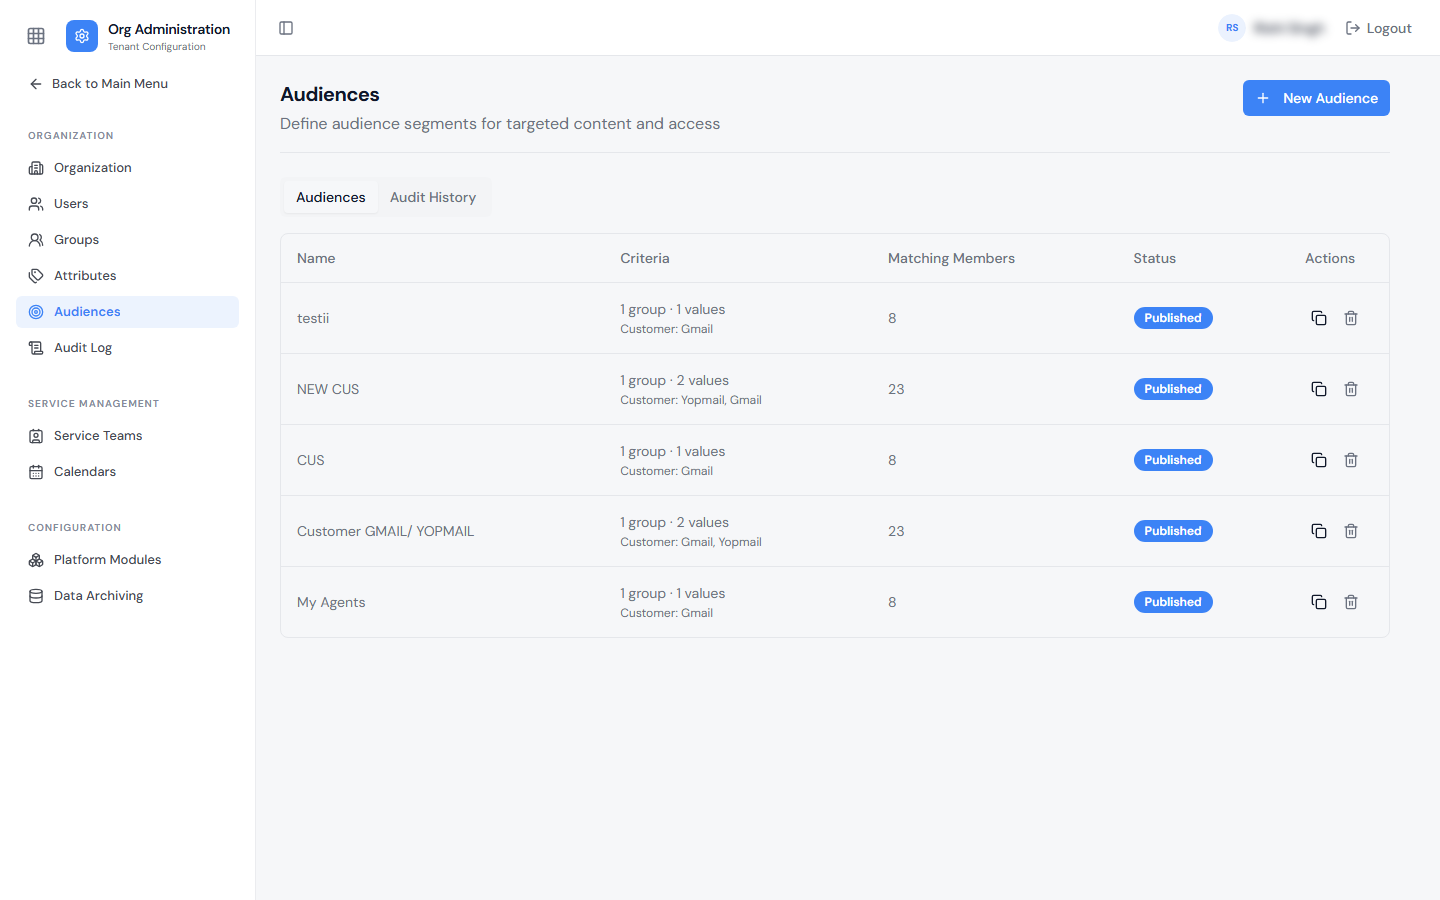Screen dimensions: 1440x900
Task: Click Published badge in testii row
Action: 1173,318
